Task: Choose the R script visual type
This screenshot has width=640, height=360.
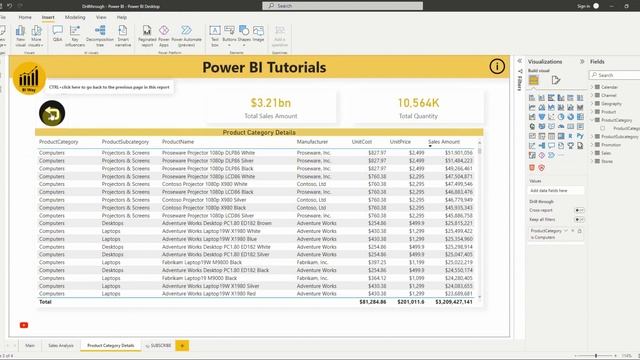Action: click(571, 136)
